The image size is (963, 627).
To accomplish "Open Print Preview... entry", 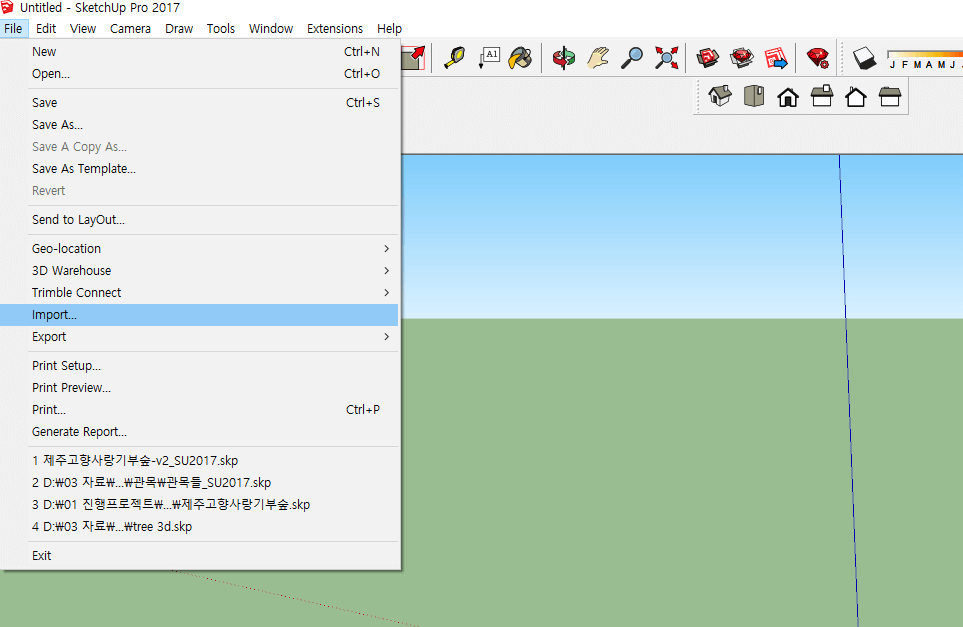I will point(199,388).
